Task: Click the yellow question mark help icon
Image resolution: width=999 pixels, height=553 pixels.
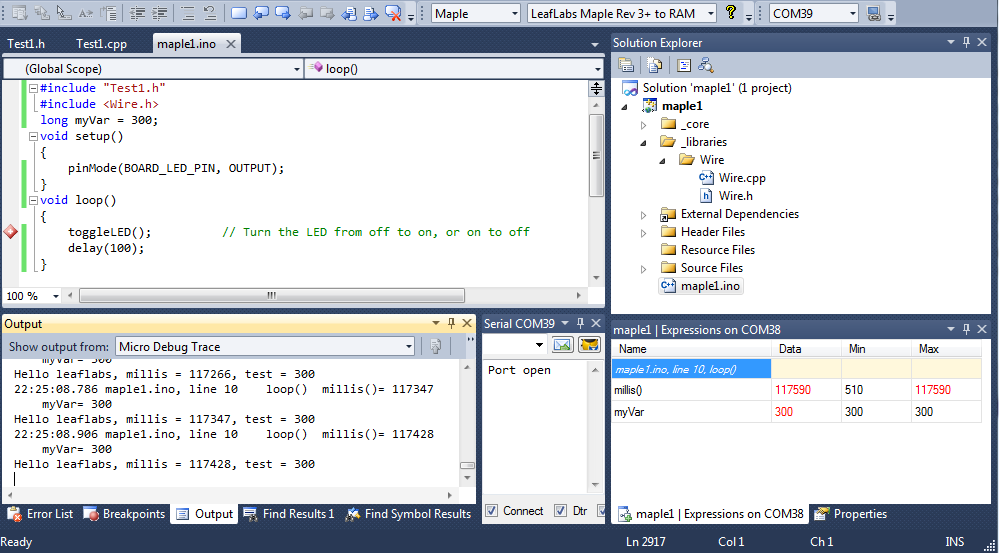Action: click(731, 12)
